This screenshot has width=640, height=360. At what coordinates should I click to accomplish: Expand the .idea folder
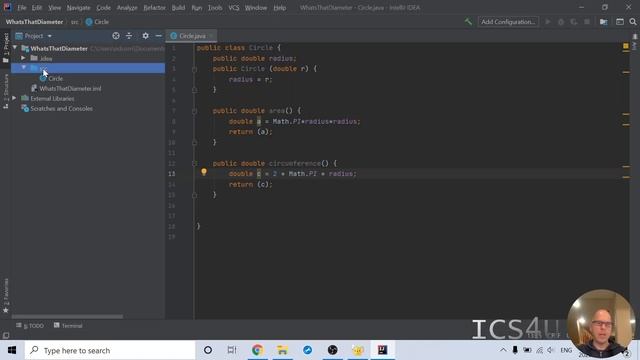(x=23, y=58)
